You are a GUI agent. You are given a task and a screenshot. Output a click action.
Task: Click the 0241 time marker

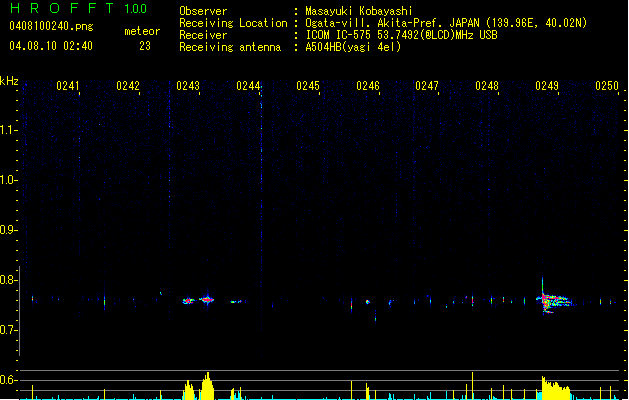pyautogui.click(x=68, y=86)
